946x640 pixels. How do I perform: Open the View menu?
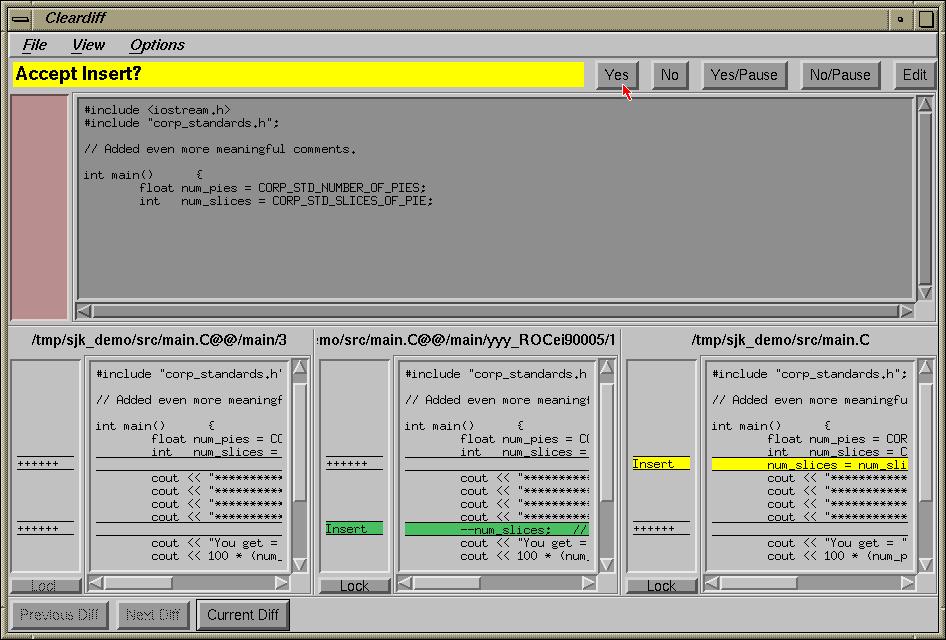[x=88, y=45]
